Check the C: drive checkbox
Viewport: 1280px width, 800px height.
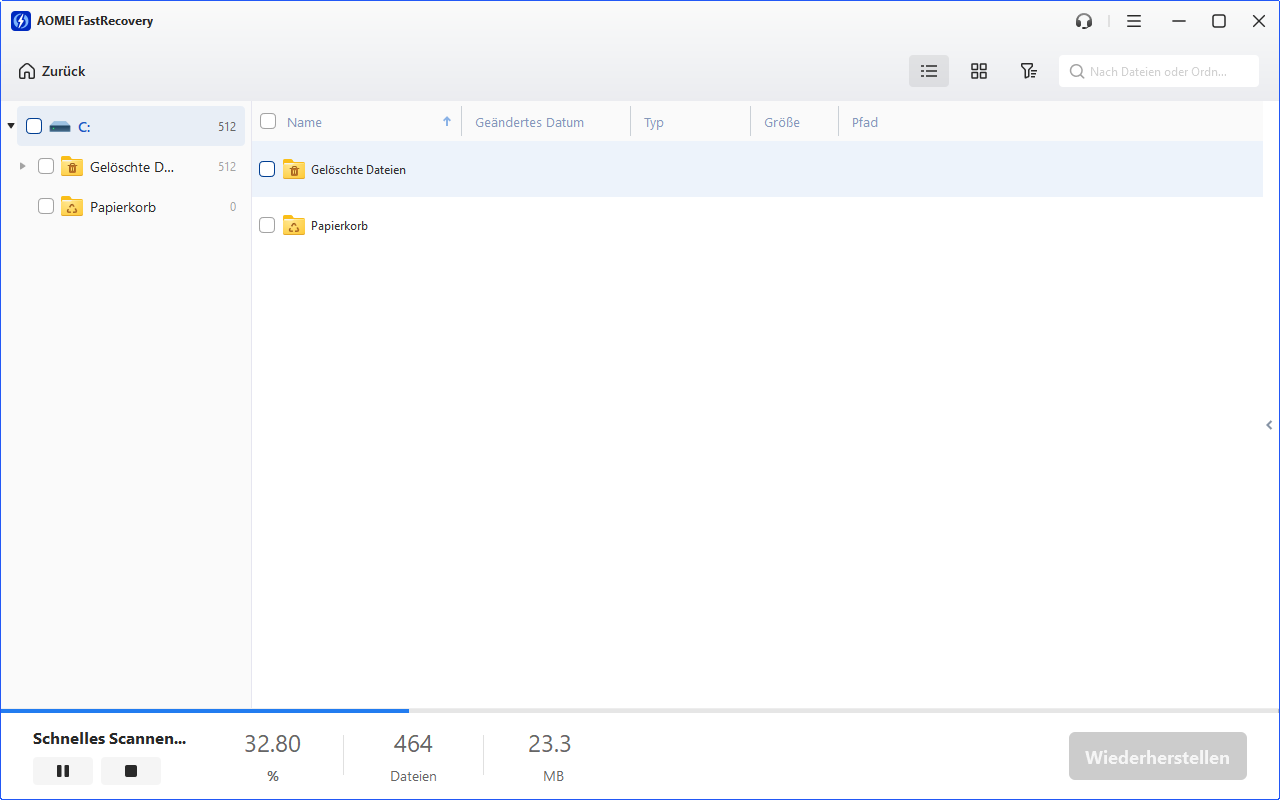click(x=34, y=126)
